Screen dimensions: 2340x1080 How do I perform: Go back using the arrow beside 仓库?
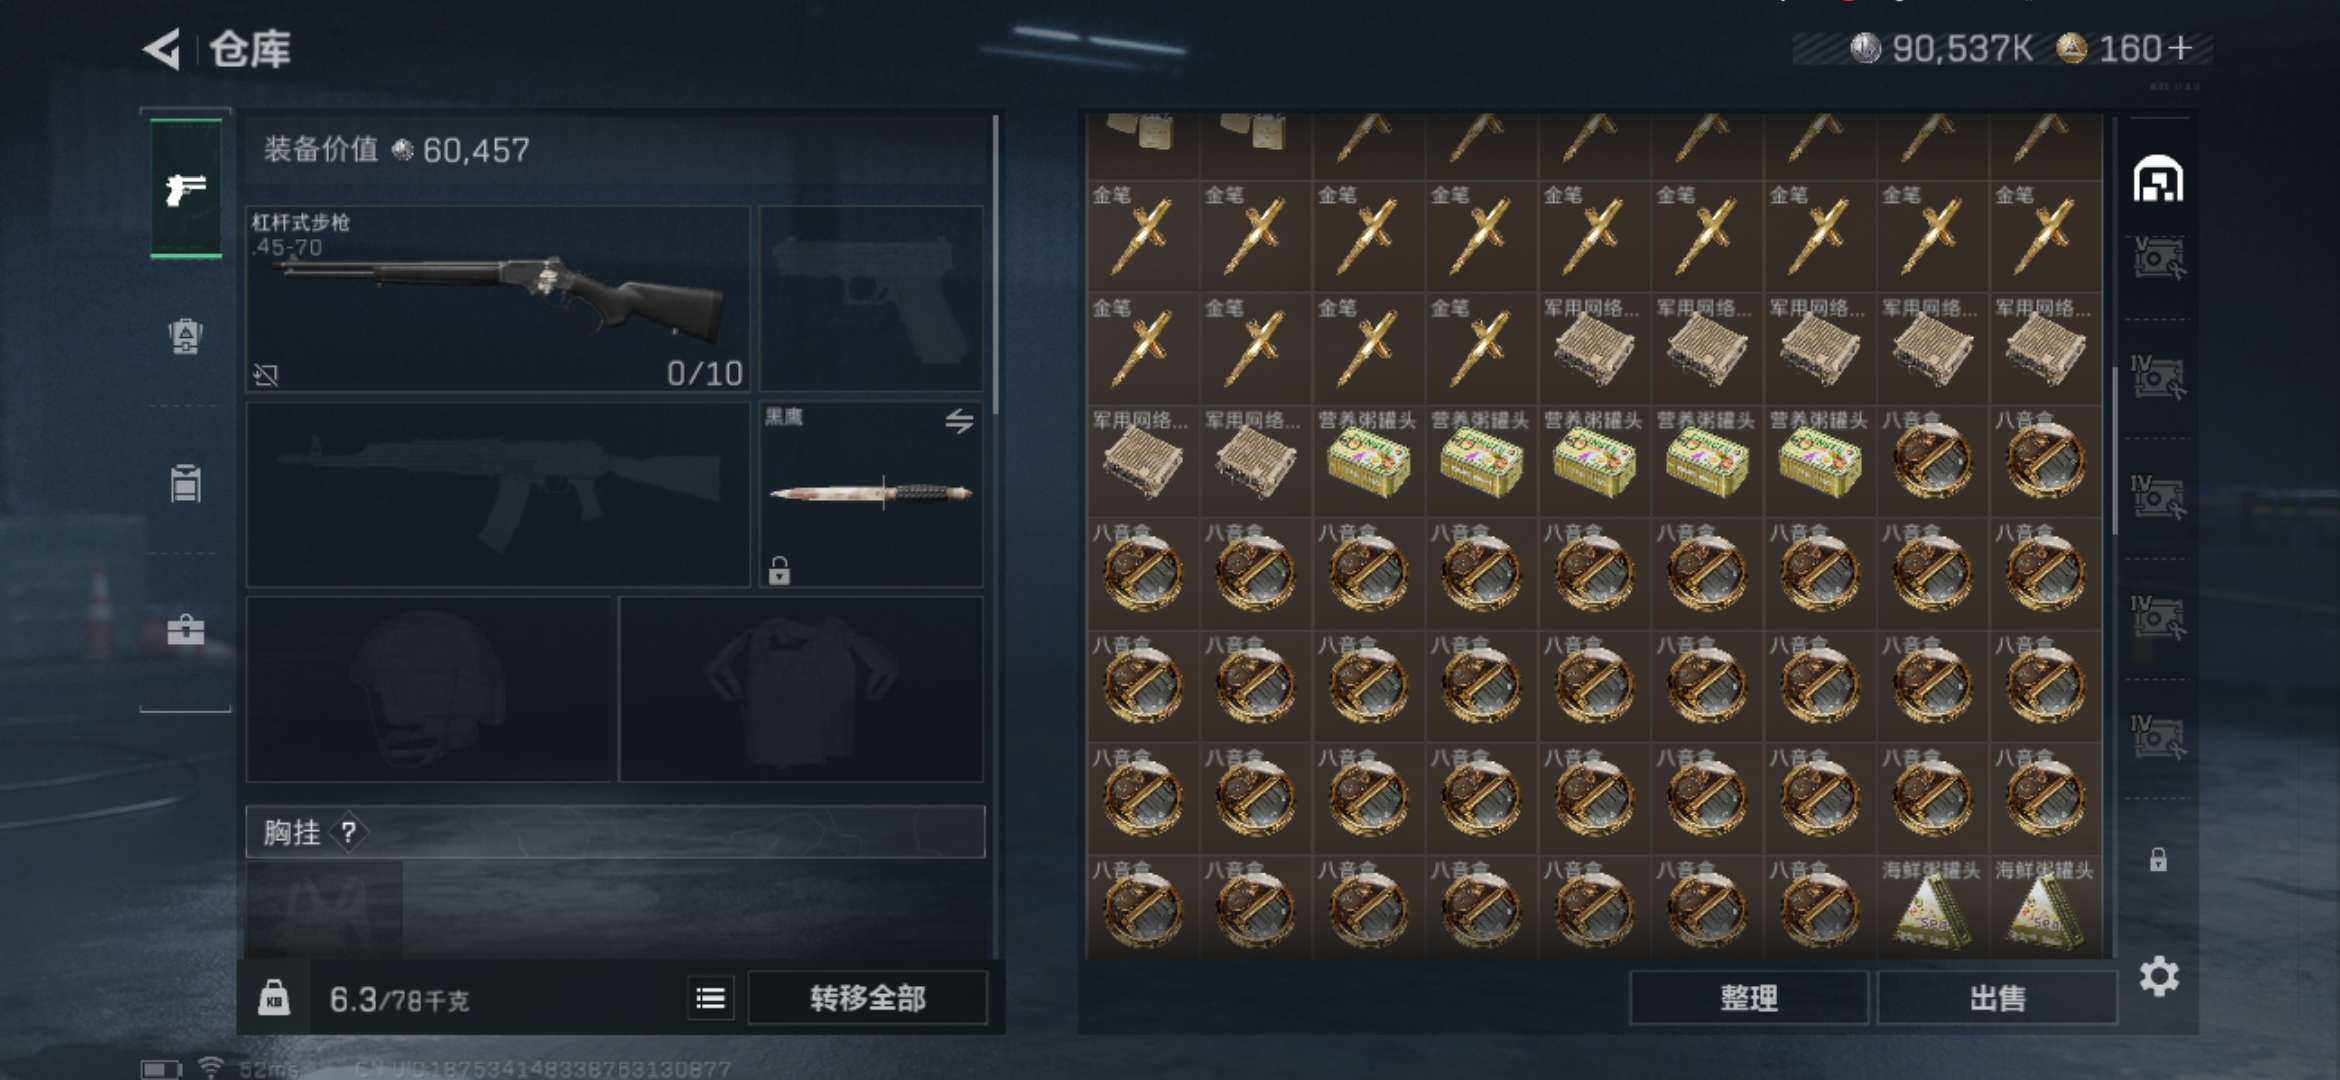(x=161, y=48)
